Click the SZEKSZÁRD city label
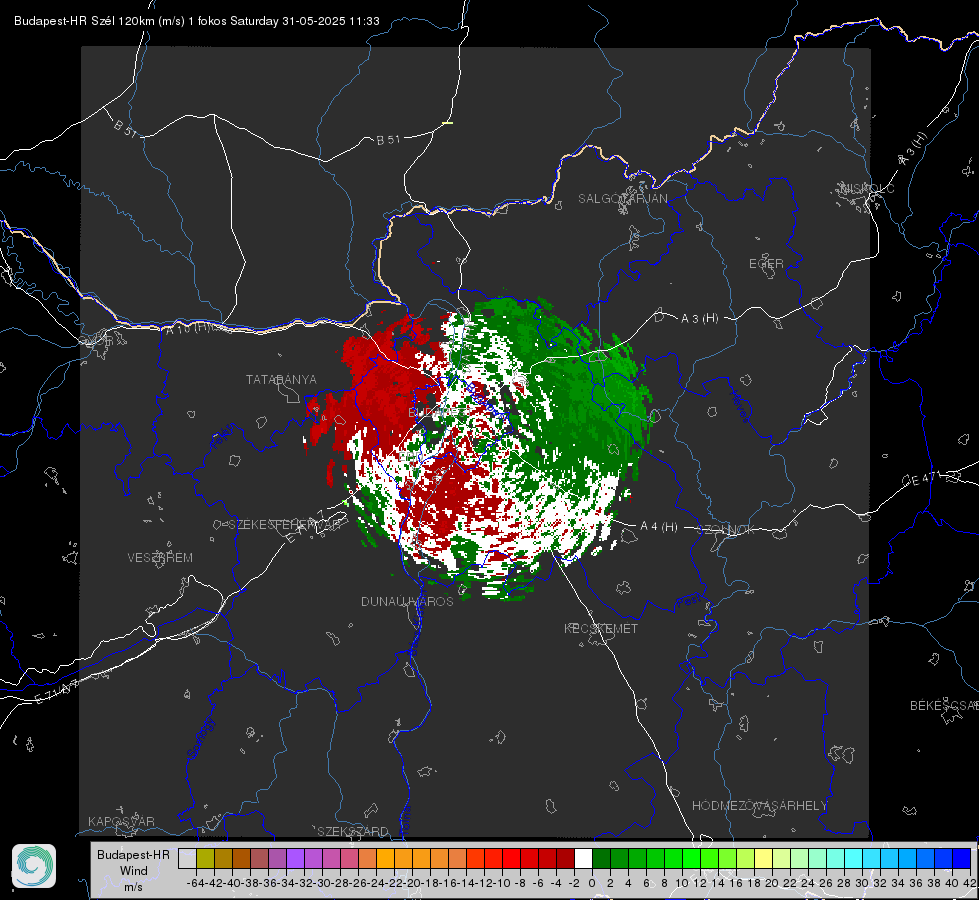Image resolution: width=979 pixels, height=900 pixels. coord(353,831)
